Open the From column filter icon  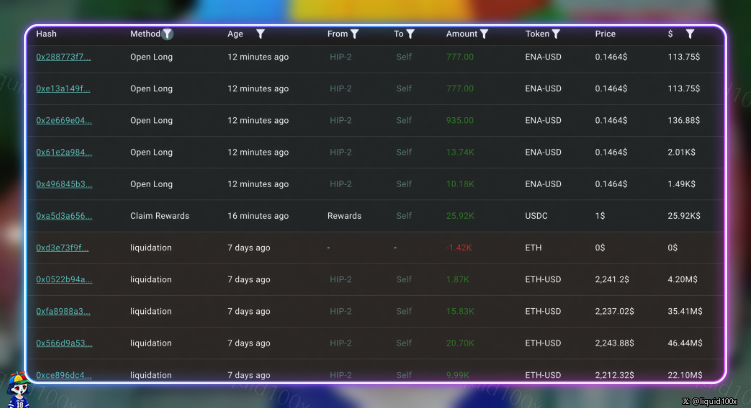coord(354,34)
